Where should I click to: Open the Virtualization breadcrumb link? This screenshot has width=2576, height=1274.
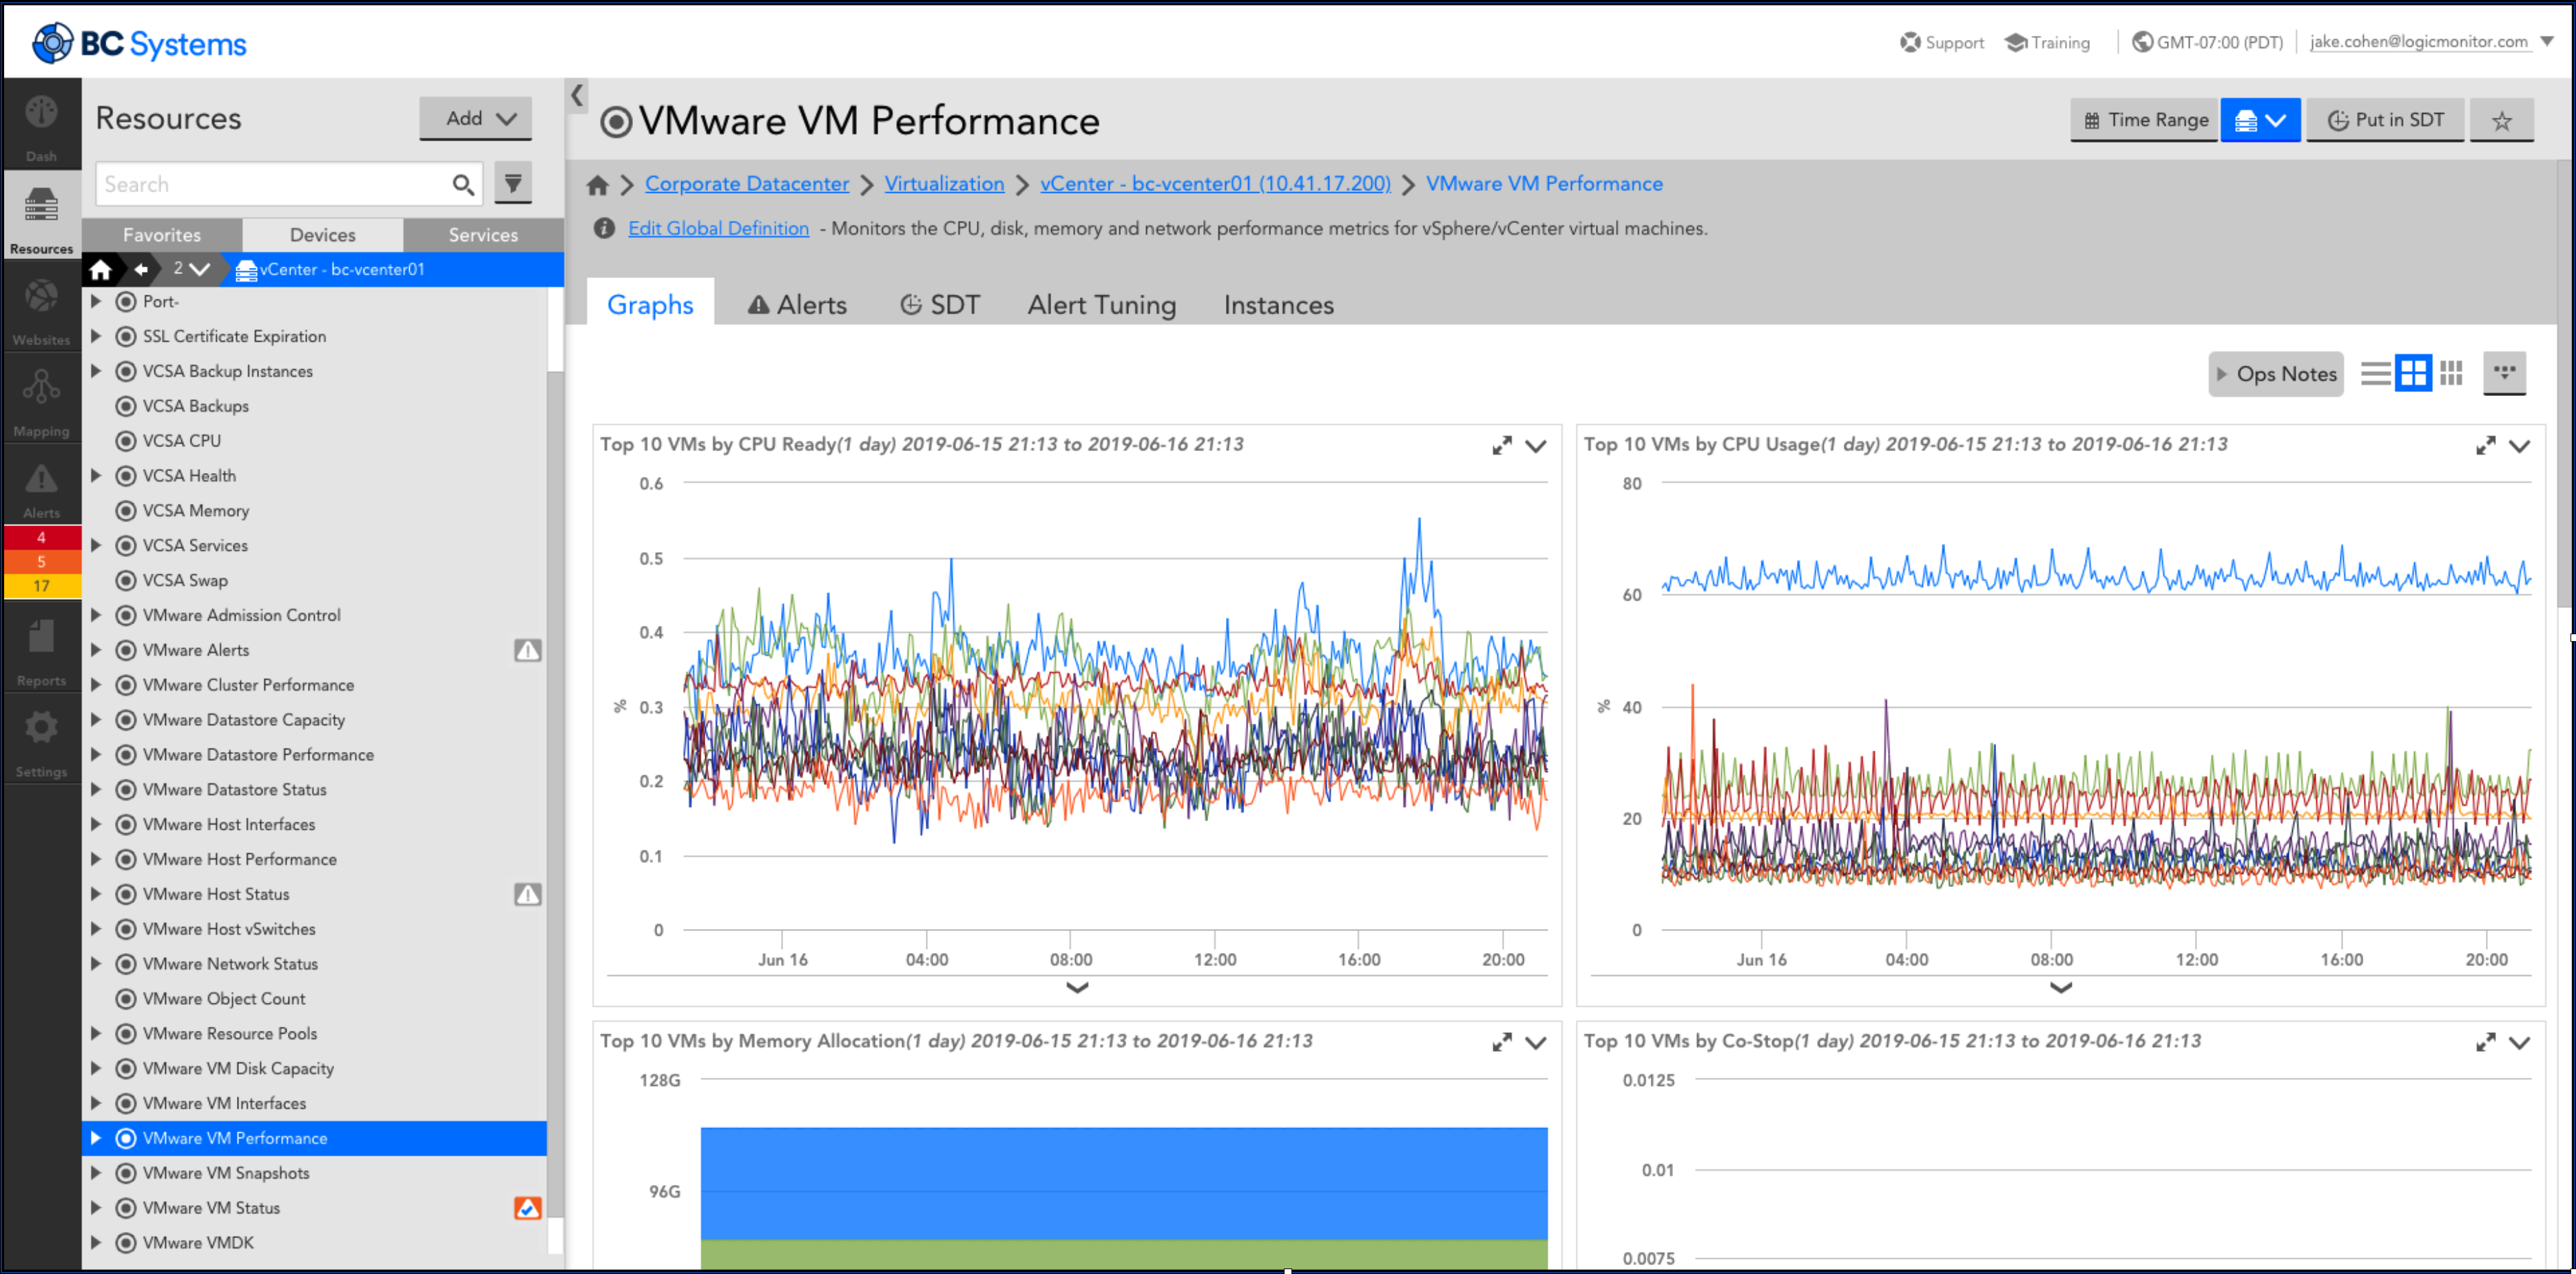coord(944,184)
